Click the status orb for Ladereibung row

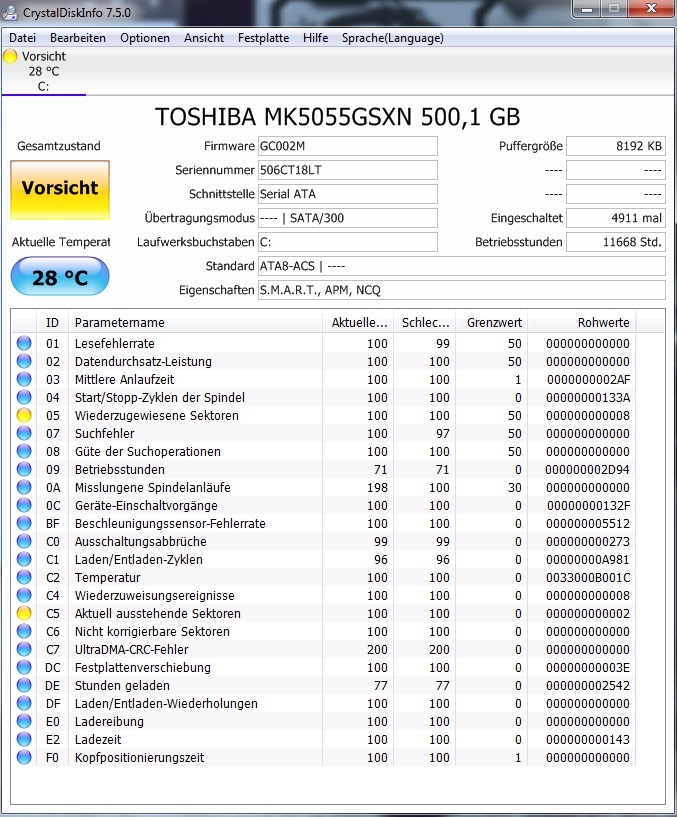[24, 721]
